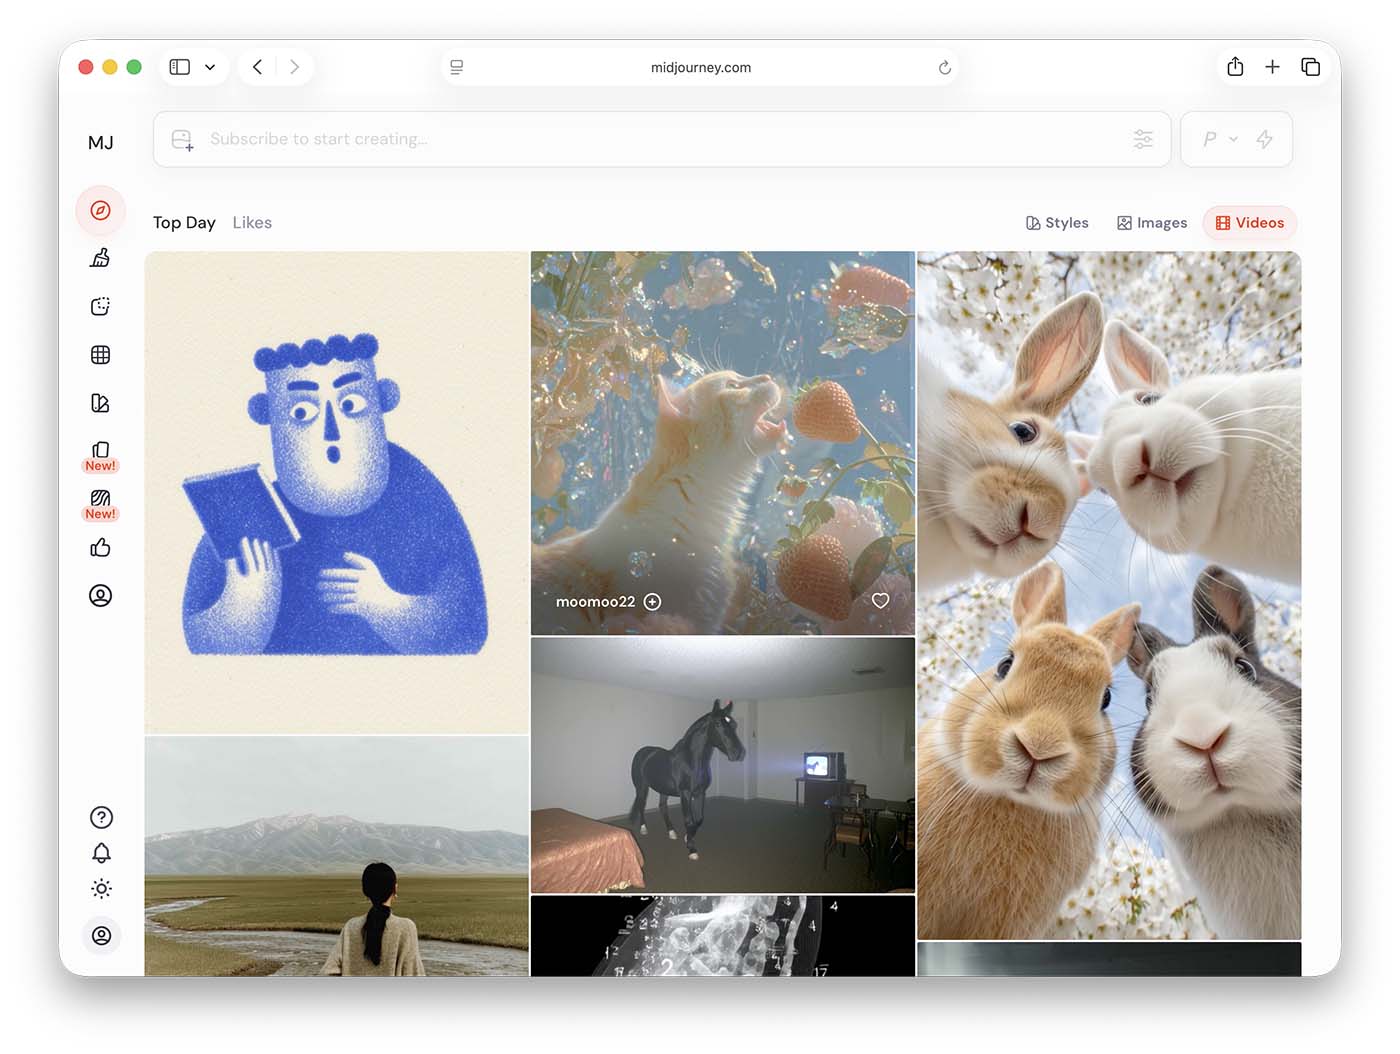Open the notifications bell icon
This screenshot has height=1054, width=1400.
click(x=101, y=853)
